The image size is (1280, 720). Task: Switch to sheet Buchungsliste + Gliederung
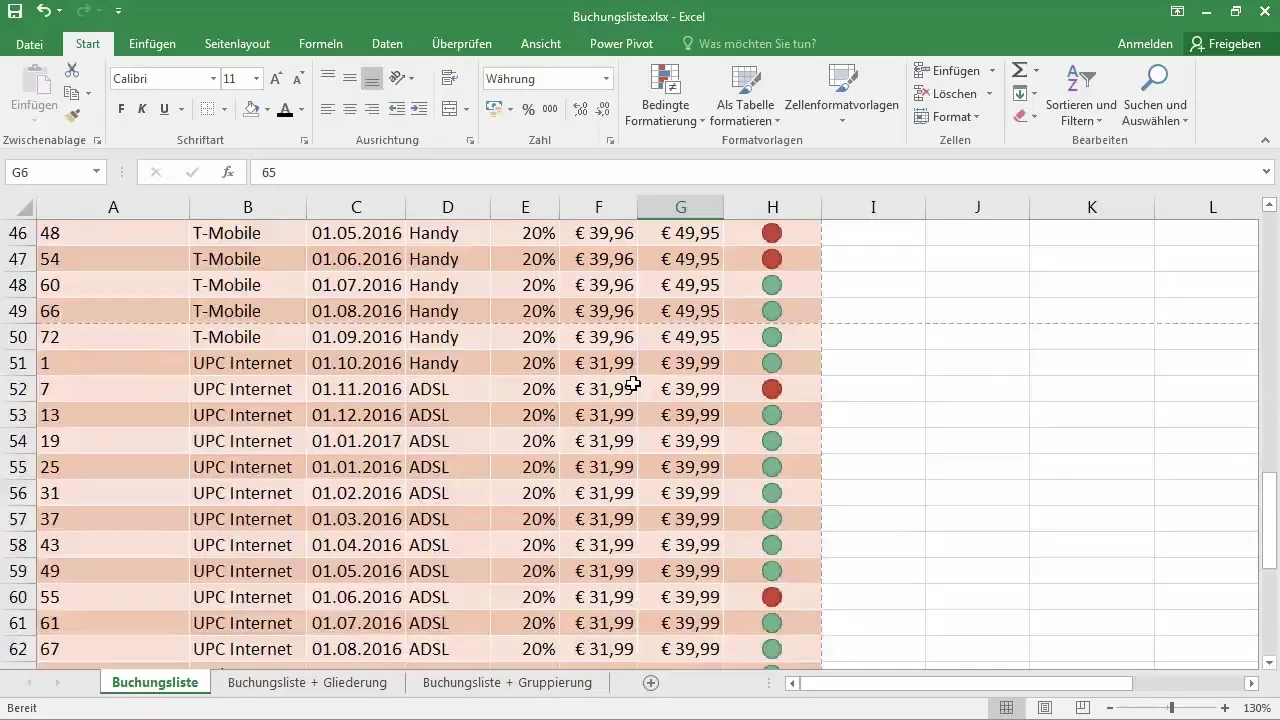point(307,683)
